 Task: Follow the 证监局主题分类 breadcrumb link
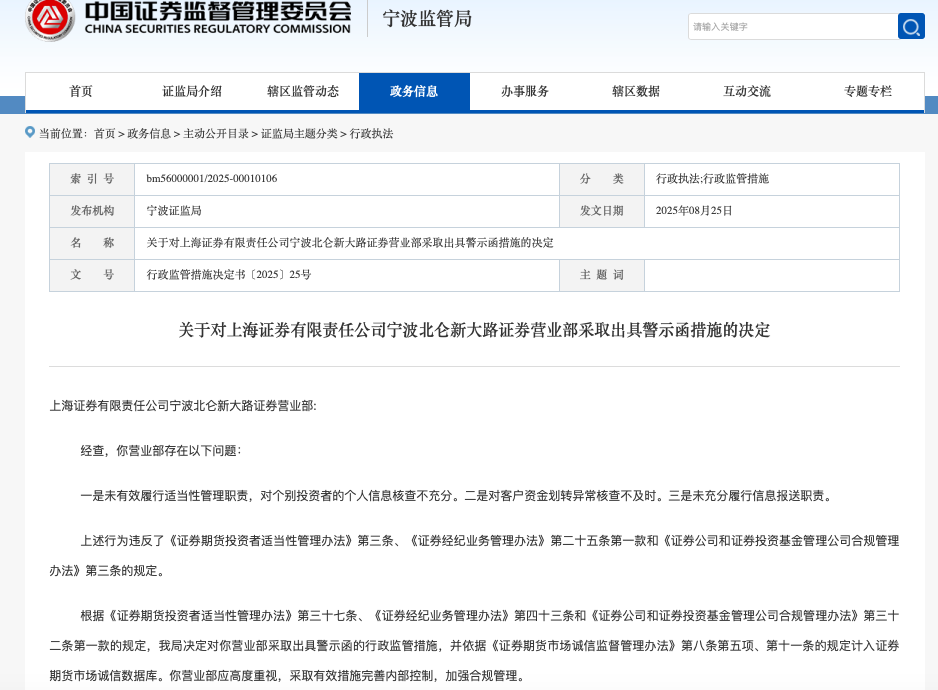[299, 133]
